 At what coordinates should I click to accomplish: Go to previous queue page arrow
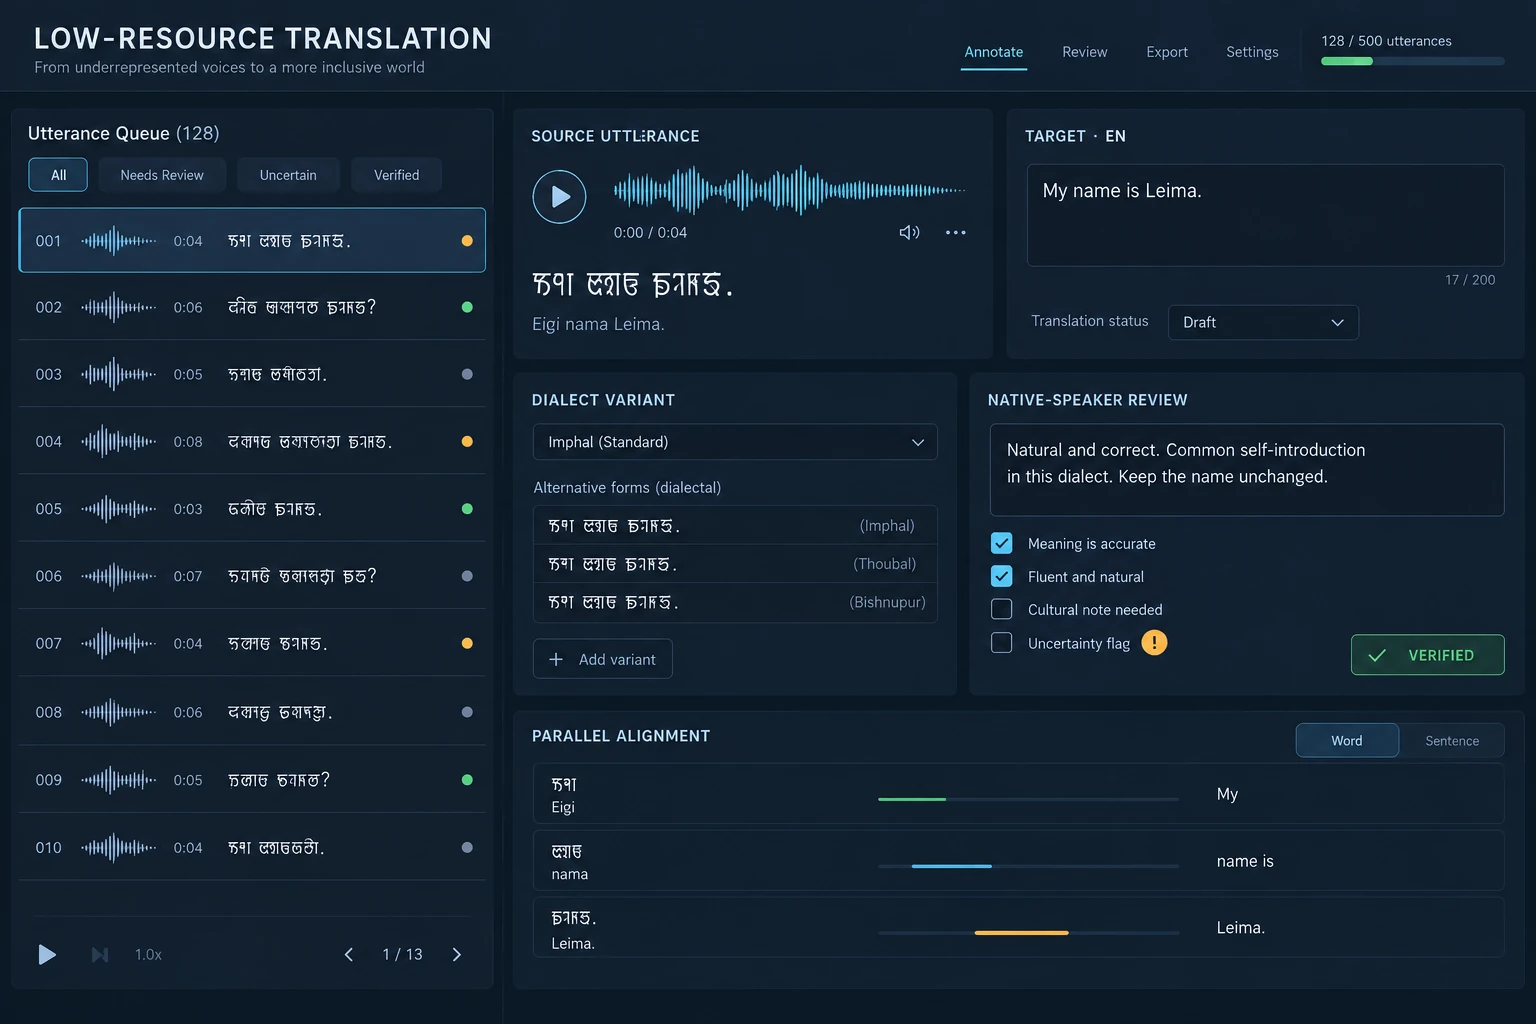click(x=349, y=954)
